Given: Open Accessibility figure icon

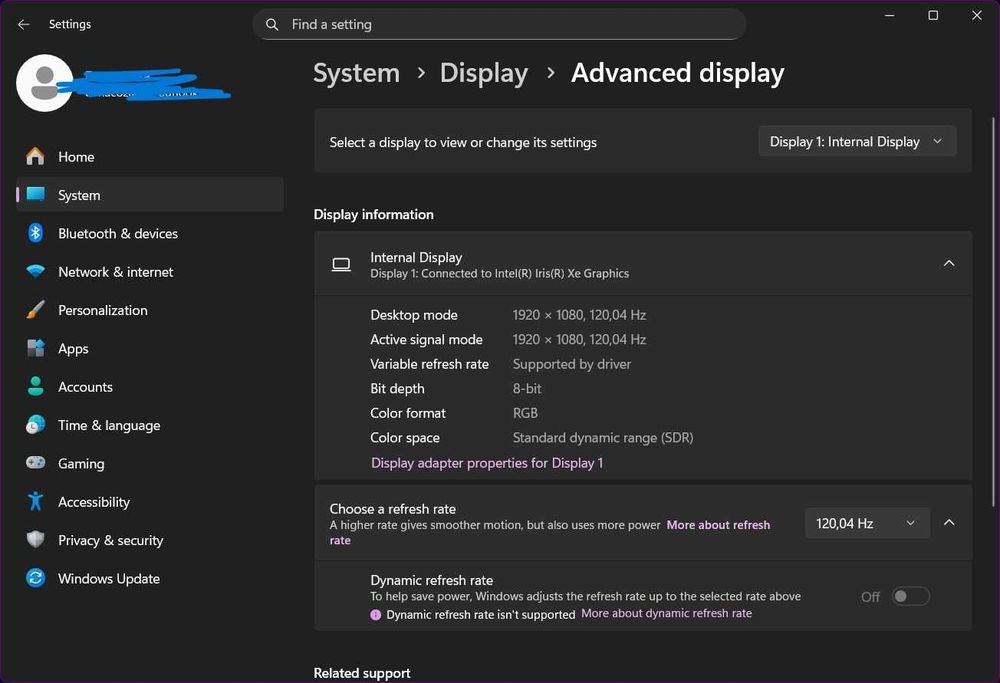Looking at the screenshot, I should pyautogui.click(x=36, y=502).
